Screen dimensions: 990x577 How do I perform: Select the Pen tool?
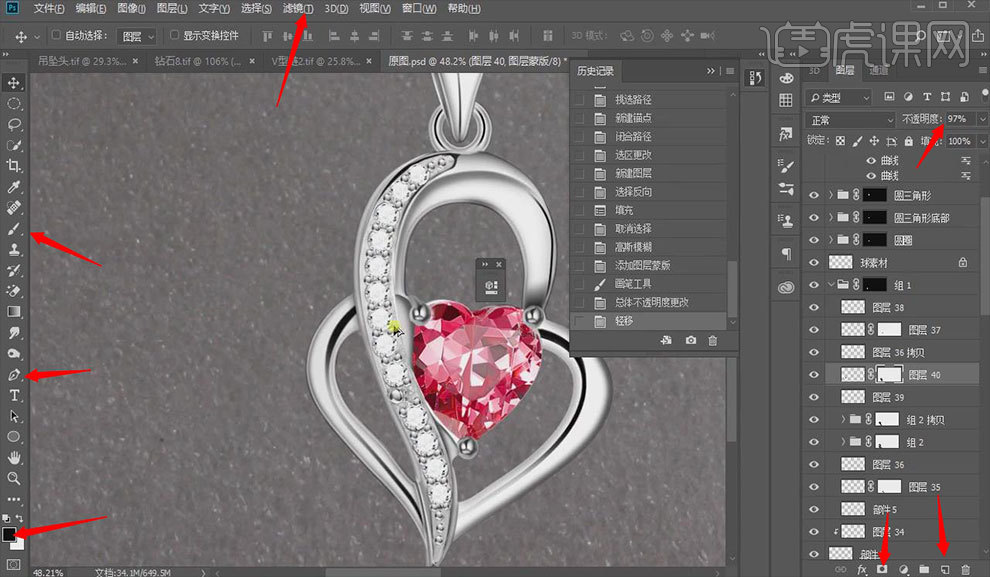(14, 374)
